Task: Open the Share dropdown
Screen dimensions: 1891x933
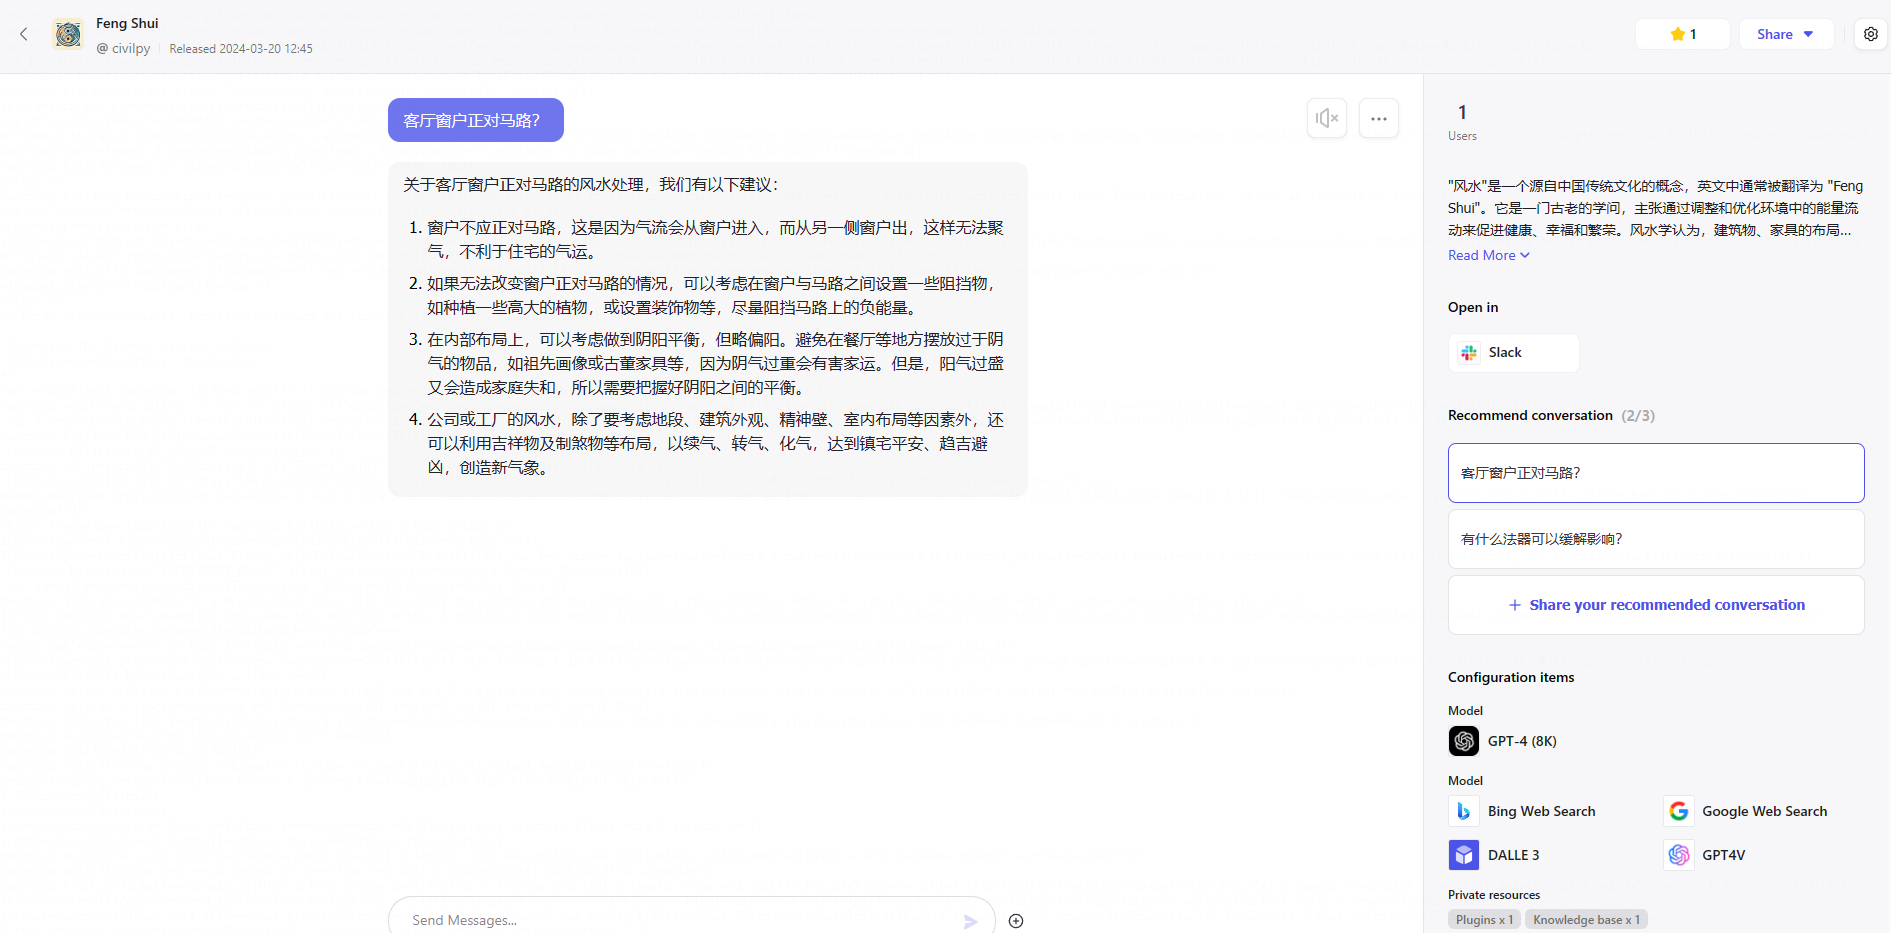Action: coord(1786,34)
